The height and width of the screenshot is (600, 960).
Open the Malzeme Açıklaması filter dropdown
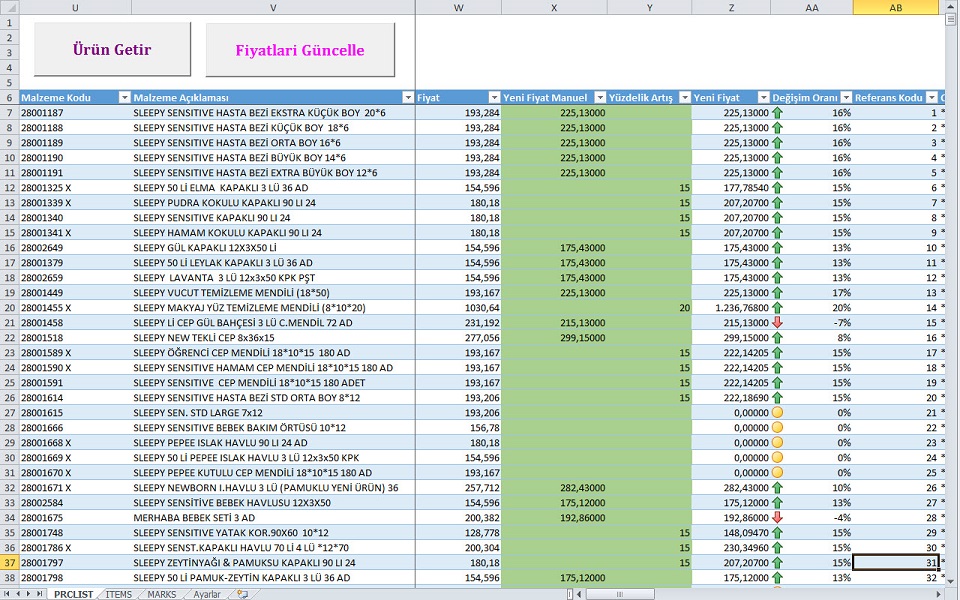click(x=408, y=97)
